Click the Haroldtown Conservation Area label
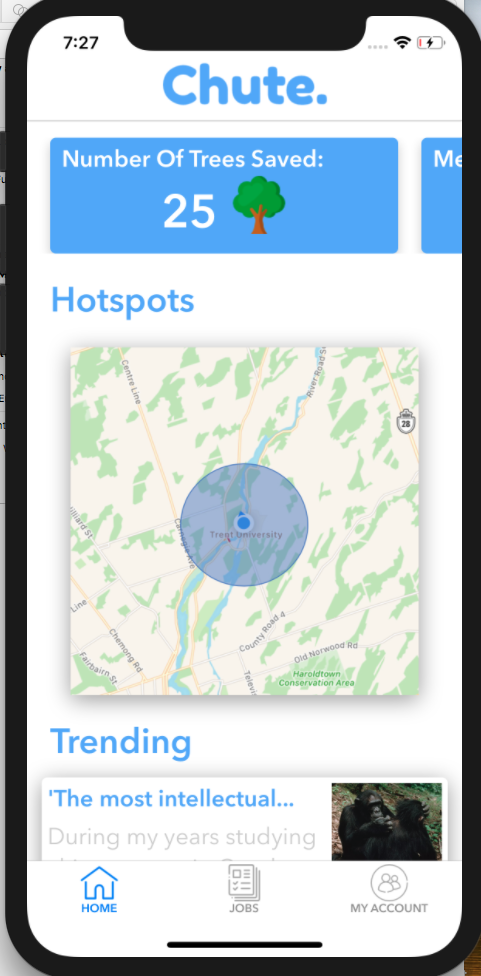481x976 pixels. (317, 678)
